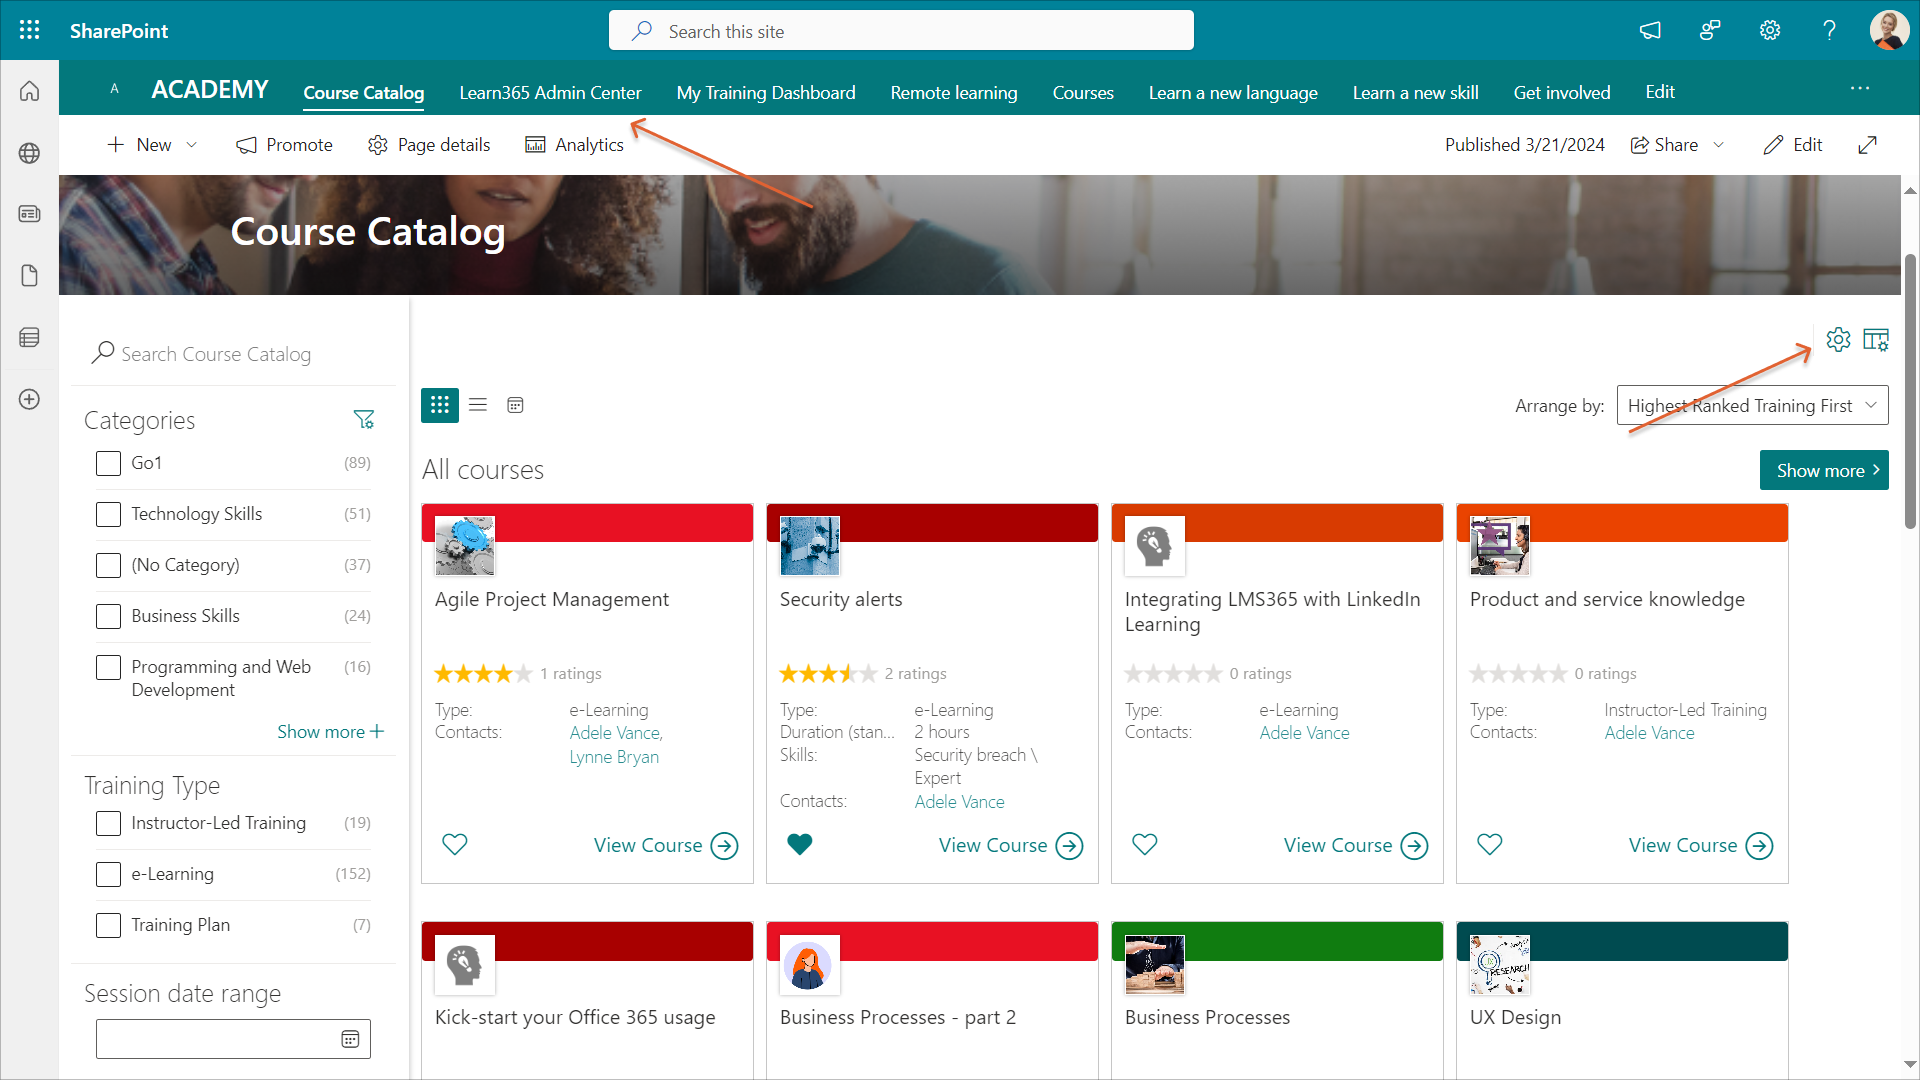Show more categories

pyautogui.click(x=330, y=732)
